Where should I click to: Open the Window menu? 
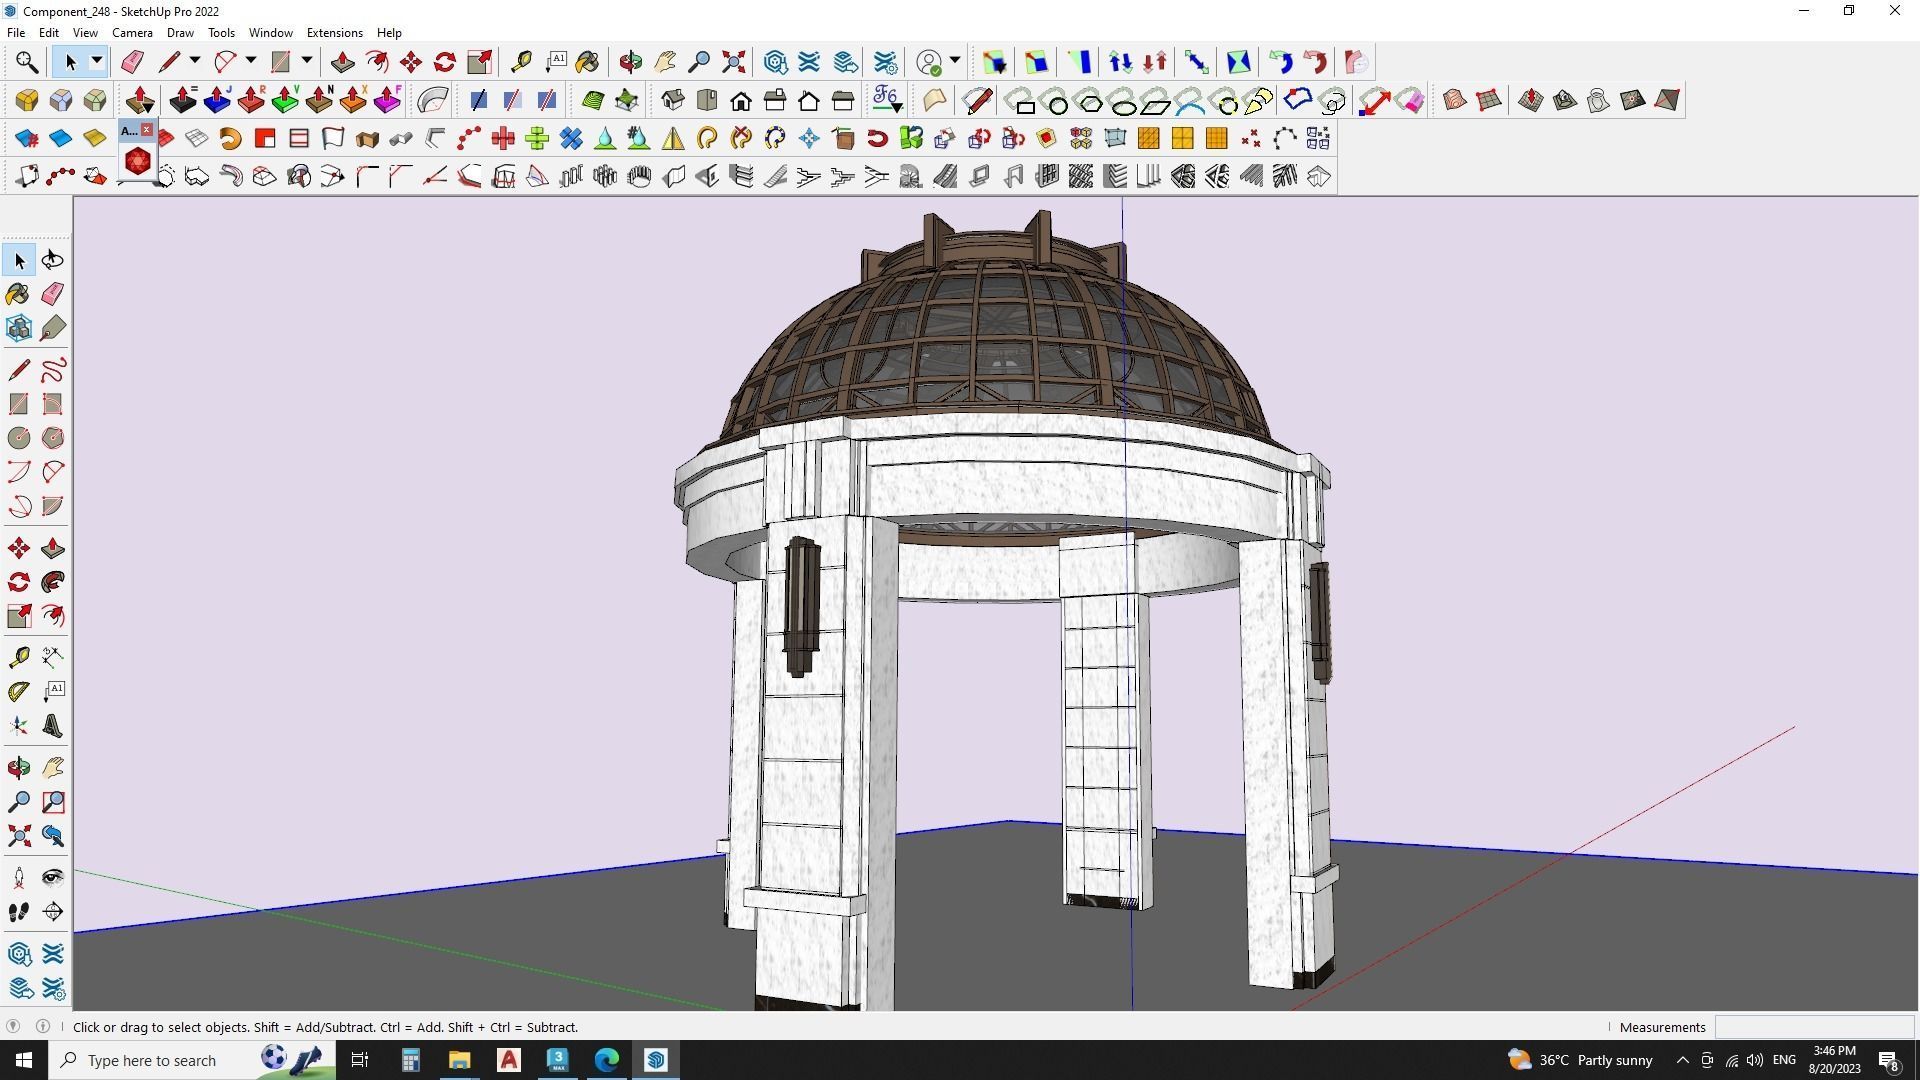270,32
